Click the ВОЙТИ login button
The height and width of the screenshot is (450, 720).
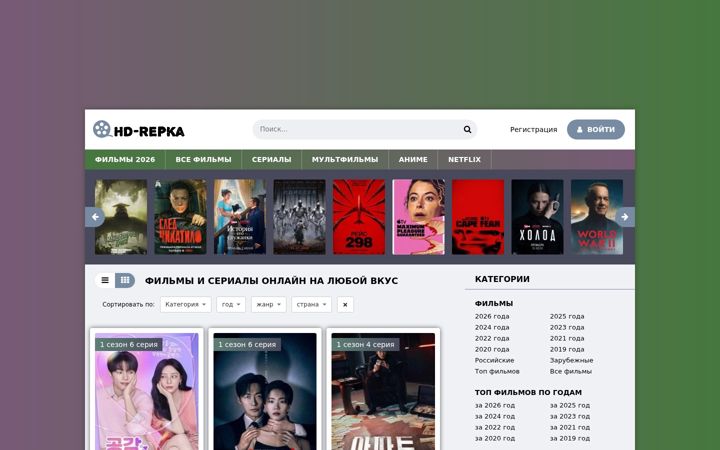click(x=596, y=129)
